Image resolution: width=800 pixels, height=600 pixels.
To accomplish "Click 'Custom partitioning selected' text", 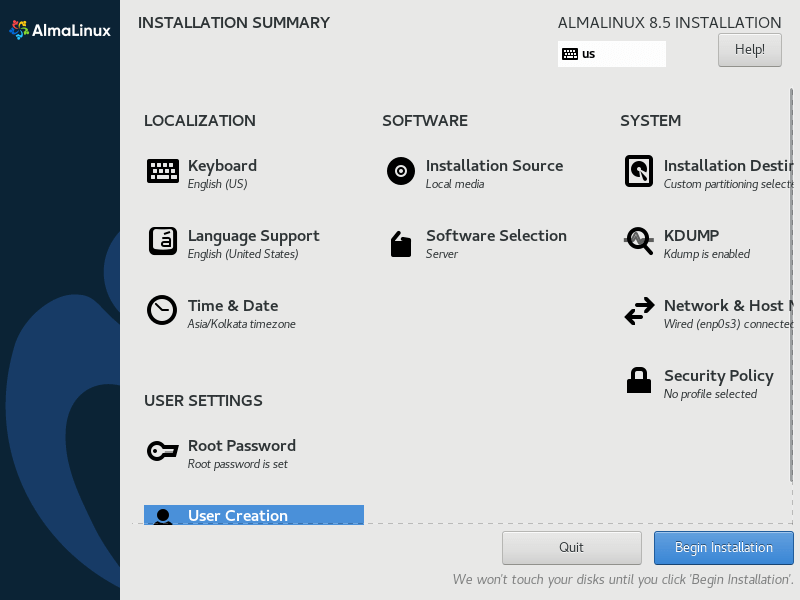I will click(x=729, y=184).
